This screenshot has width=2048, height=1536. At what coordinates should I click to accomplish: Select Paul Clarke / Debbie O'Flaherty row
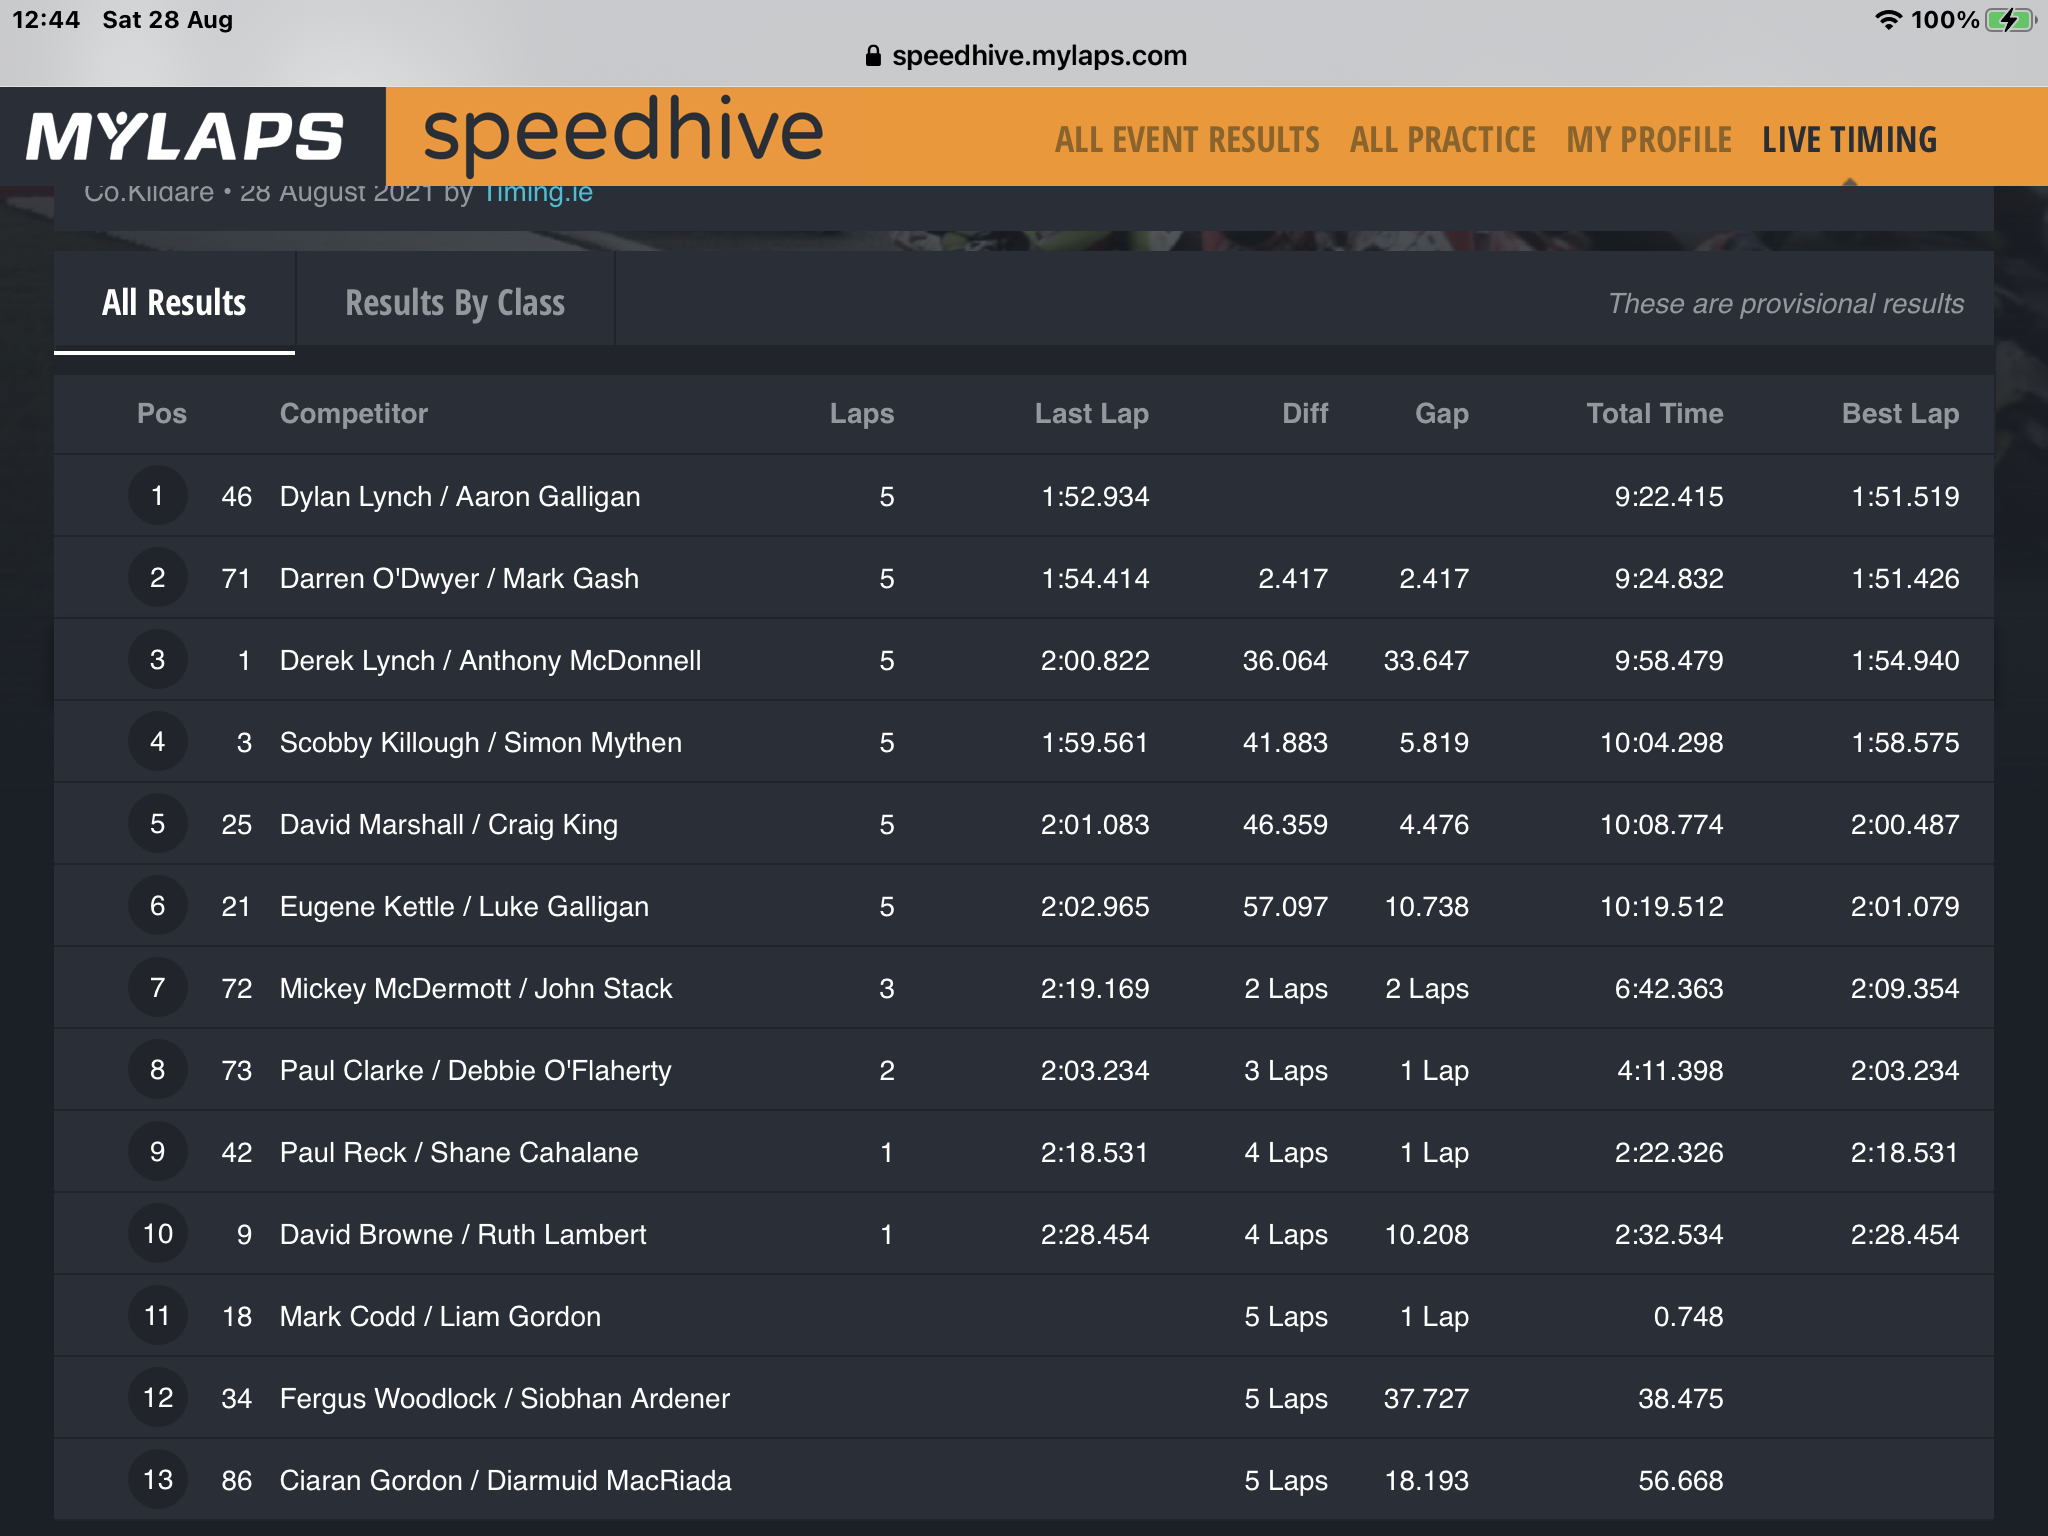pyautogui.click(x=1024, y=1070)
